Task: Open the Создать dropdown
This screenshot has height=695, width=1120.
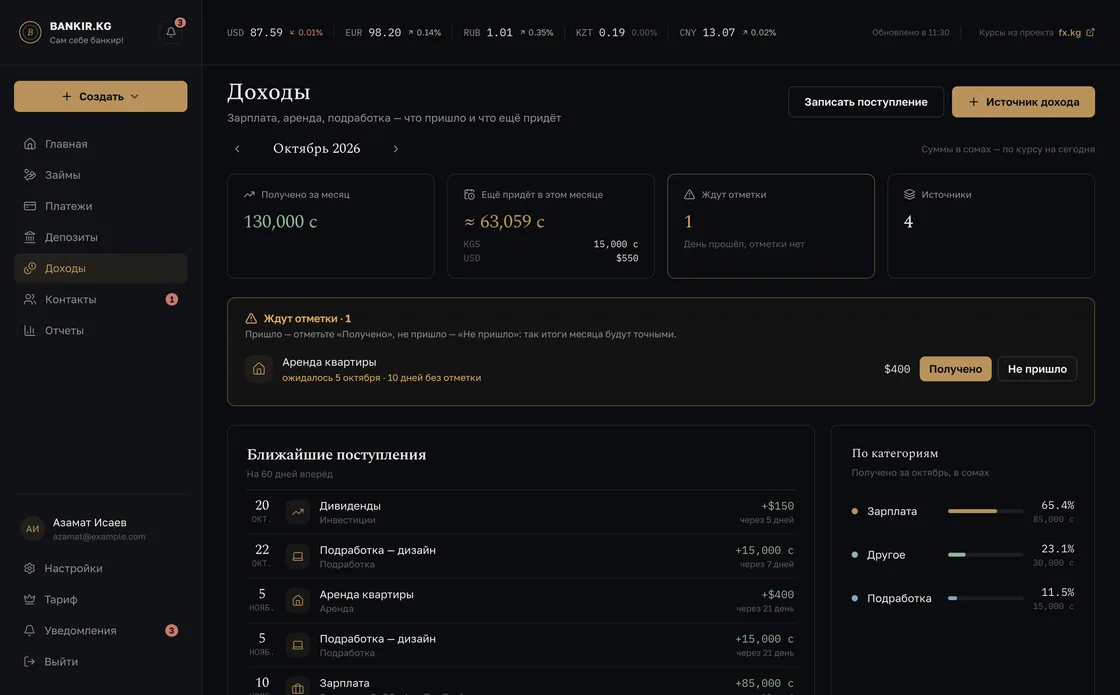Action: 101,96
